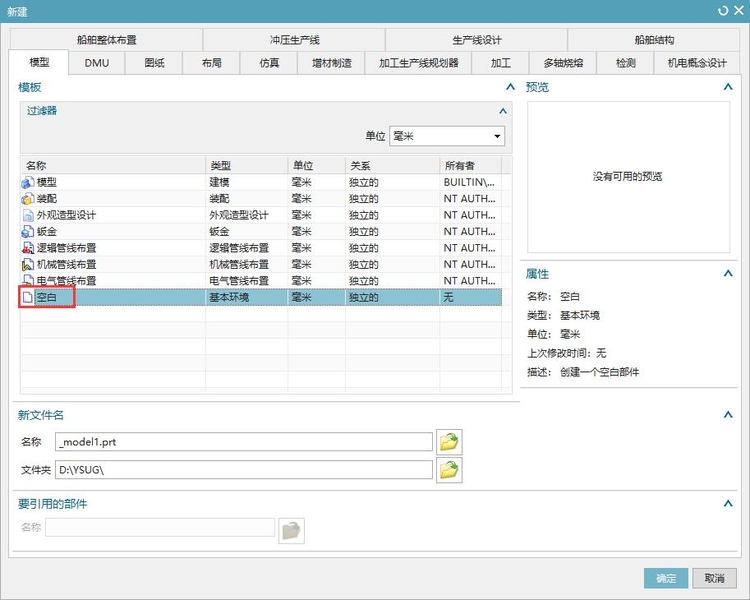Browse for folder beside the 文件夹 path
The image size is (750, 600).
point(450,469)
